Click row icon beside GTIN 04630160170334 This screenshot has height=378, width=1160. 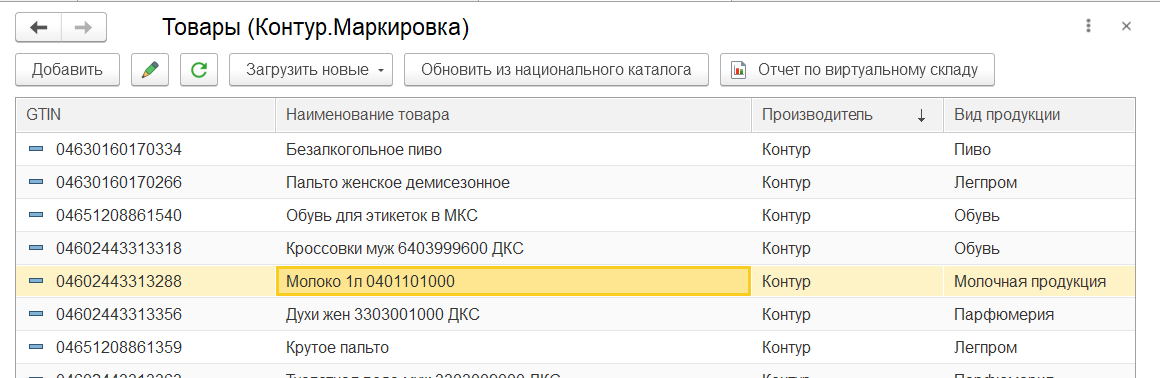(36, 150)
